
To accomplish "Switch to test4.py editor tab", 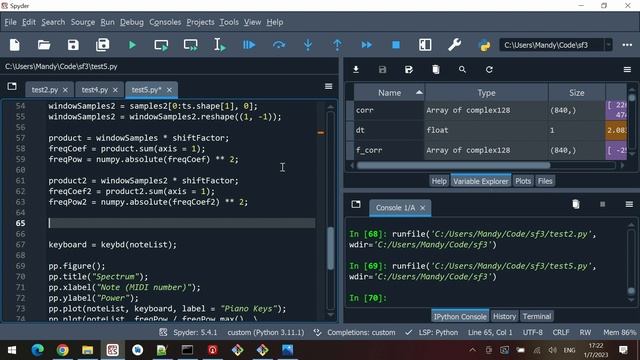I will pos(95,89).
